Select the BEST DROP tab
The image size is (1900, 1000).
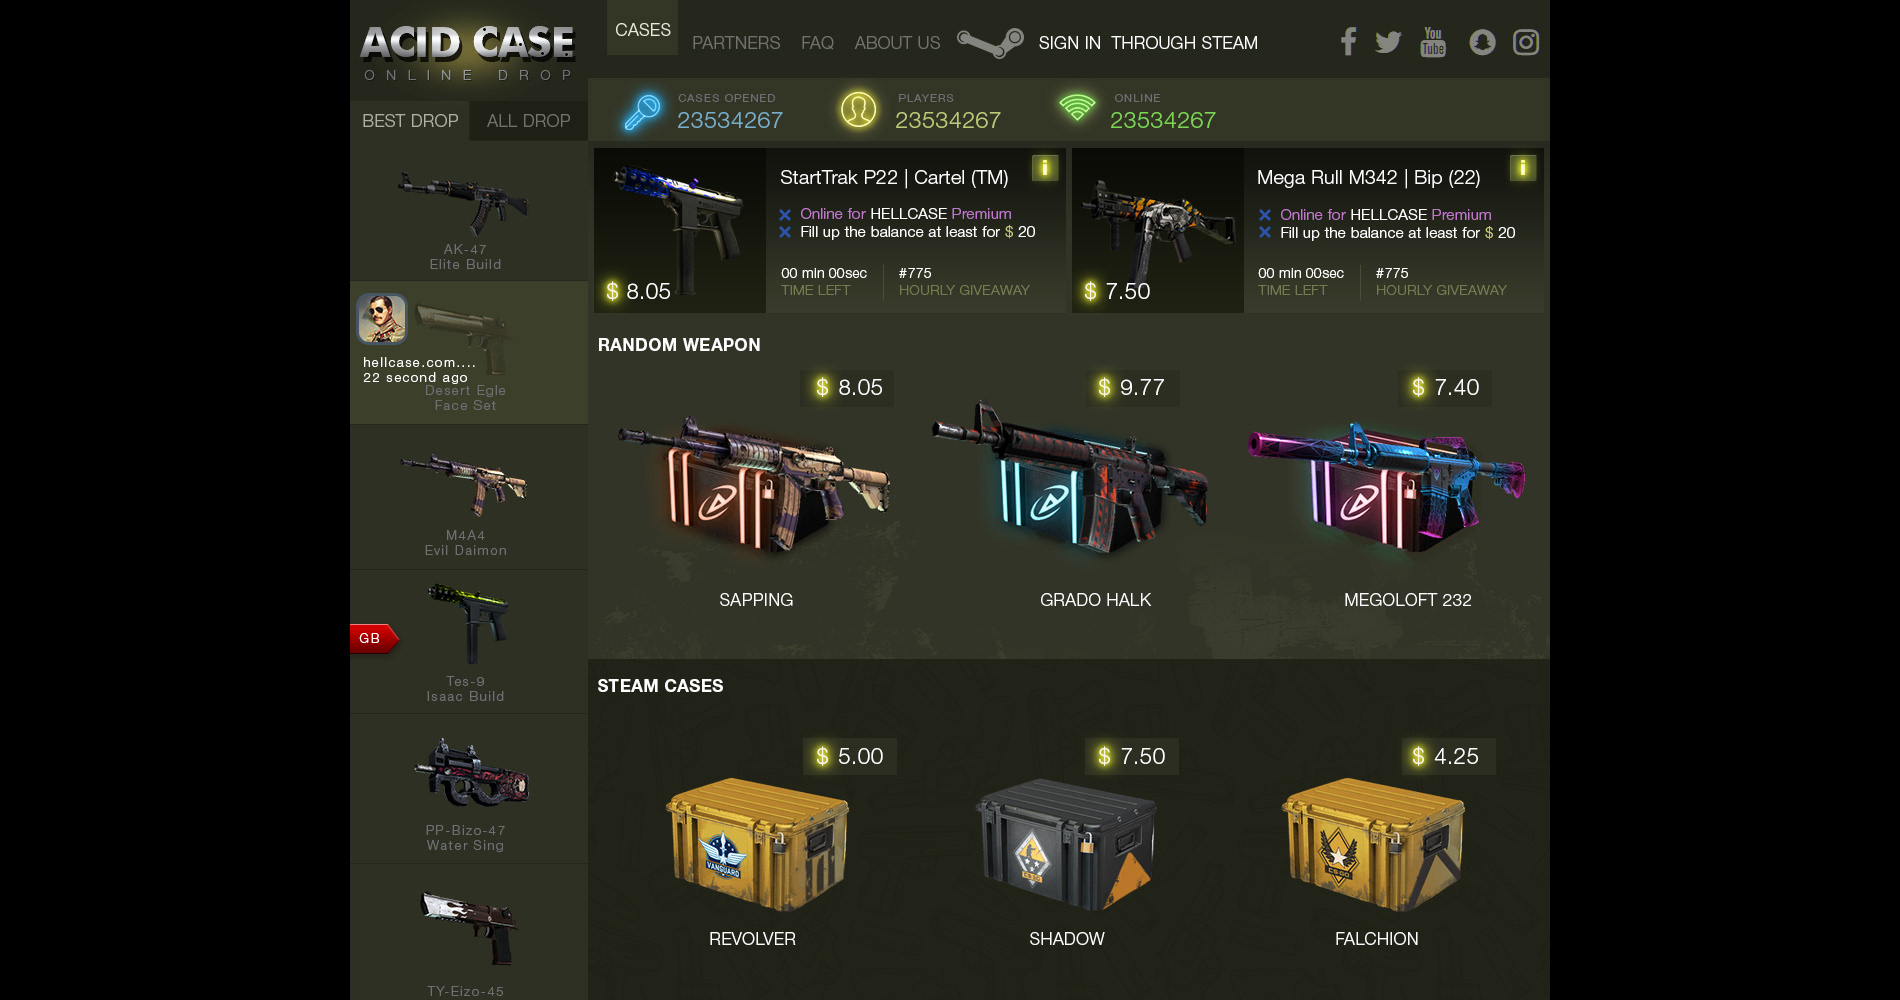tap(410, 121)
